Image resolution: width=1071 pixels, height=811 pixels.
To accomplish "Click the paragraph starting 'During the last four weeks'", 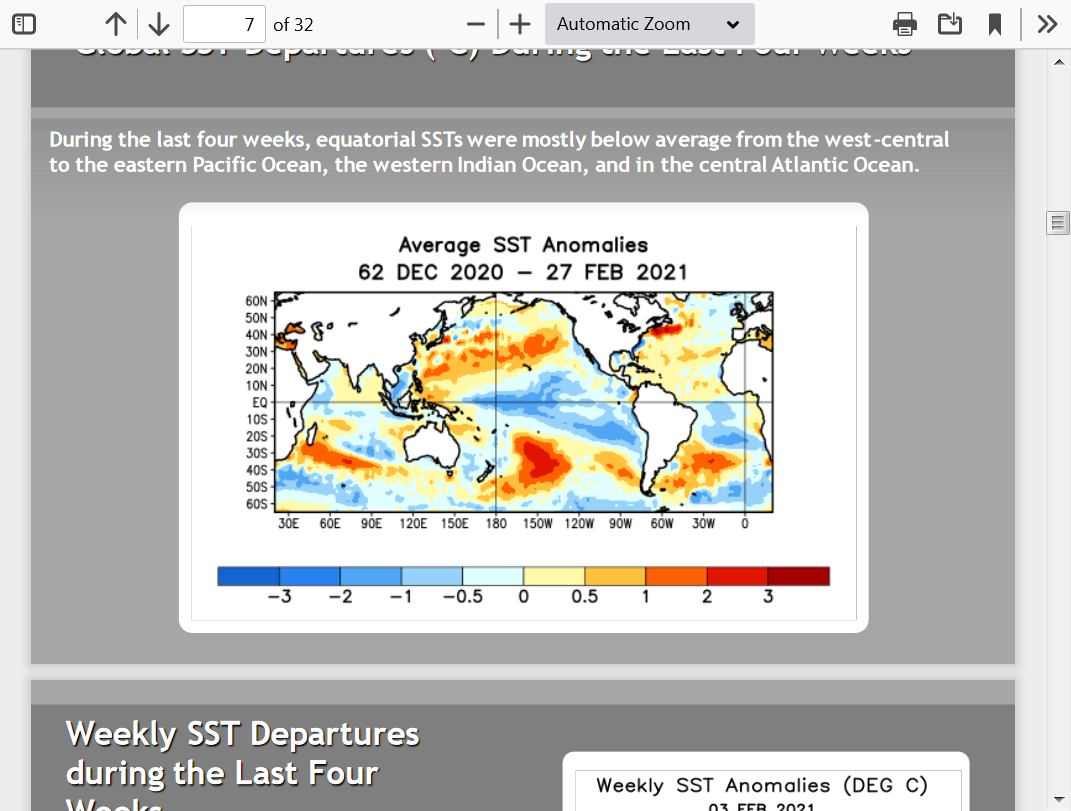I will [499, 152].
